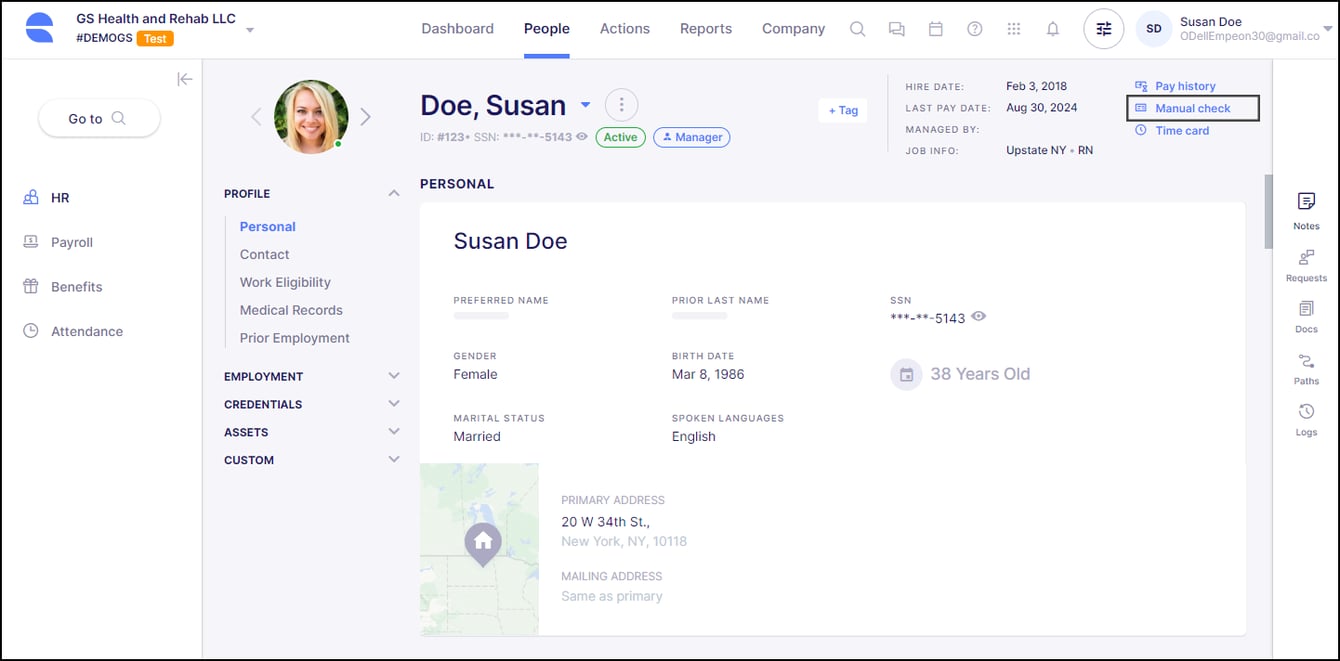Open the Notes panel icon
Viewport: 1340px width, 661px height.
tap(1306, 202)
